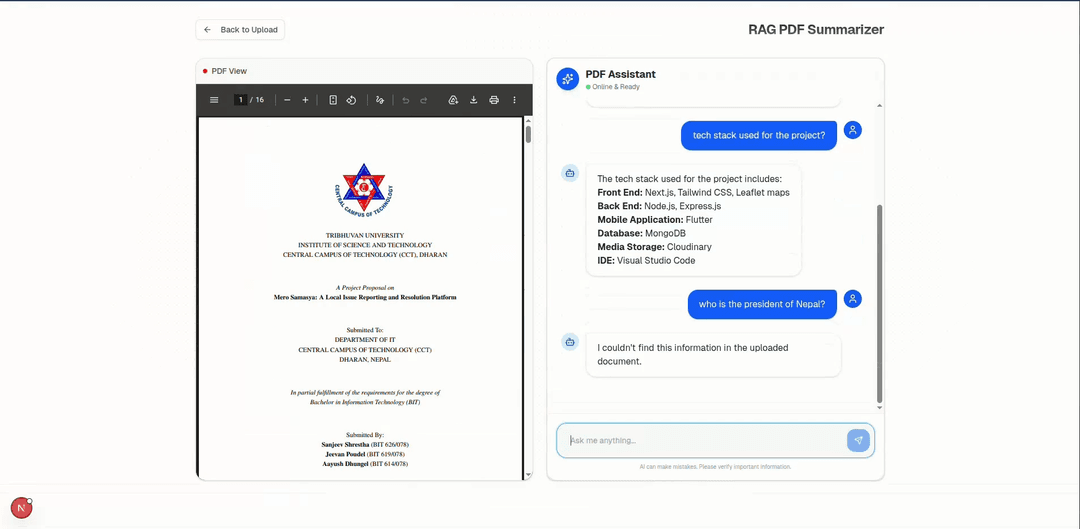Click the PDF page number field
Image resolution: width=1080 pixels, height=529 pixels.
coord(240,100)
